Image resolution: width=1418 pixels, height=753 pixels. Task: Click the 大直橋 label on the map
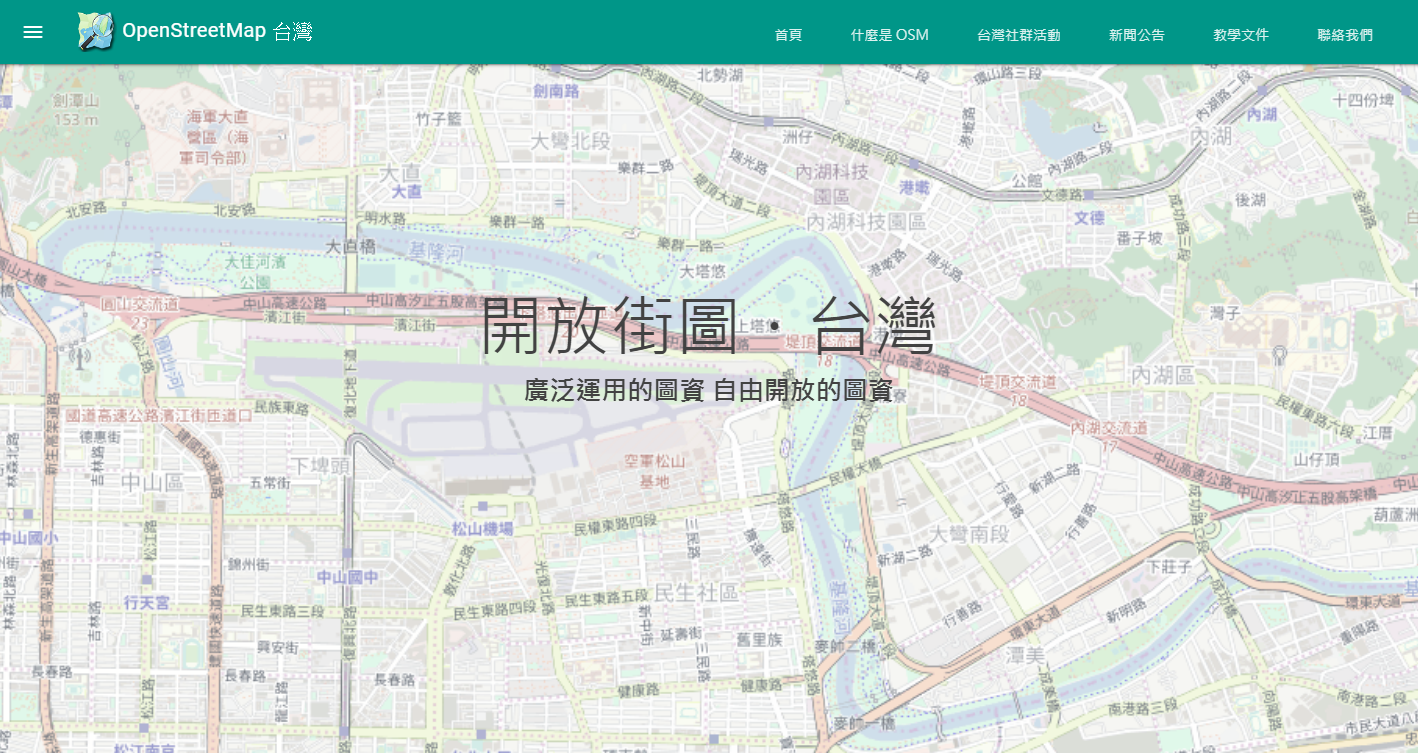point(351,245)
